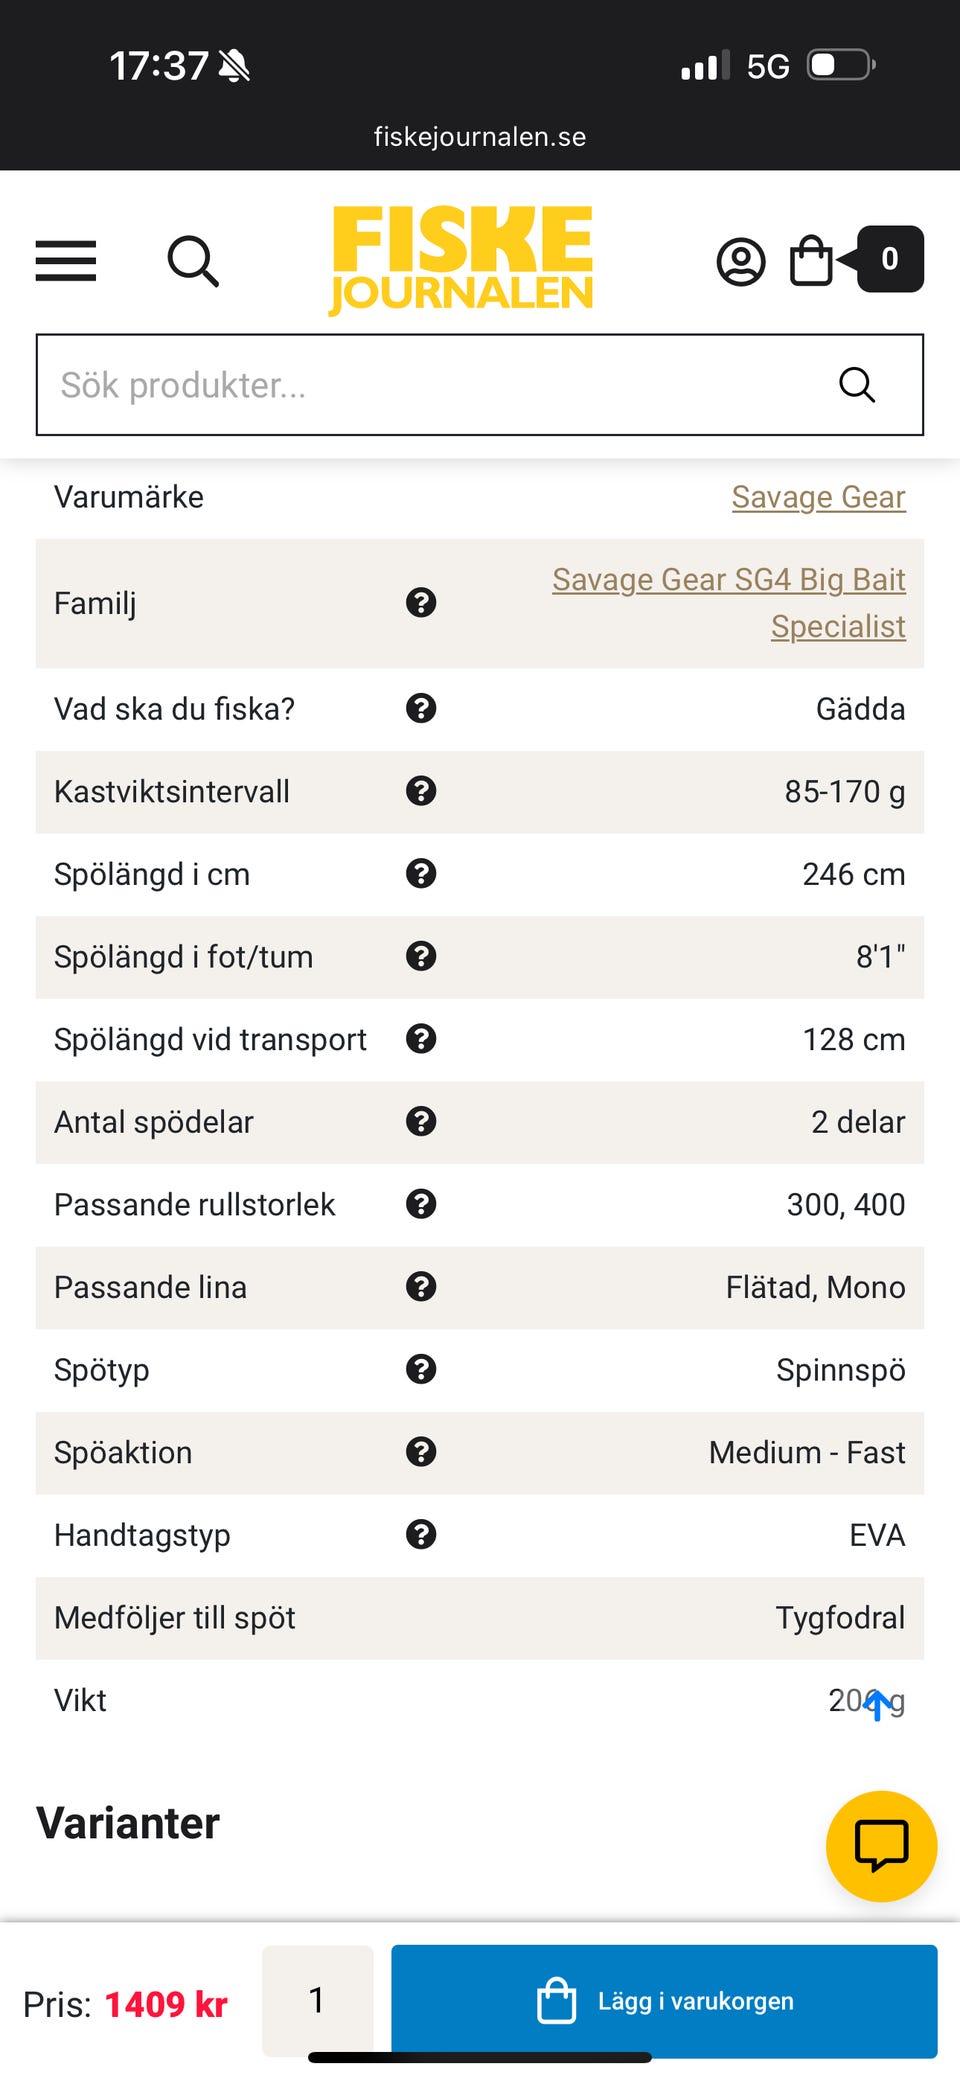The image size is (960, 2081).
Task: Tap the header search magnifier icon
Action: (193, 261)
